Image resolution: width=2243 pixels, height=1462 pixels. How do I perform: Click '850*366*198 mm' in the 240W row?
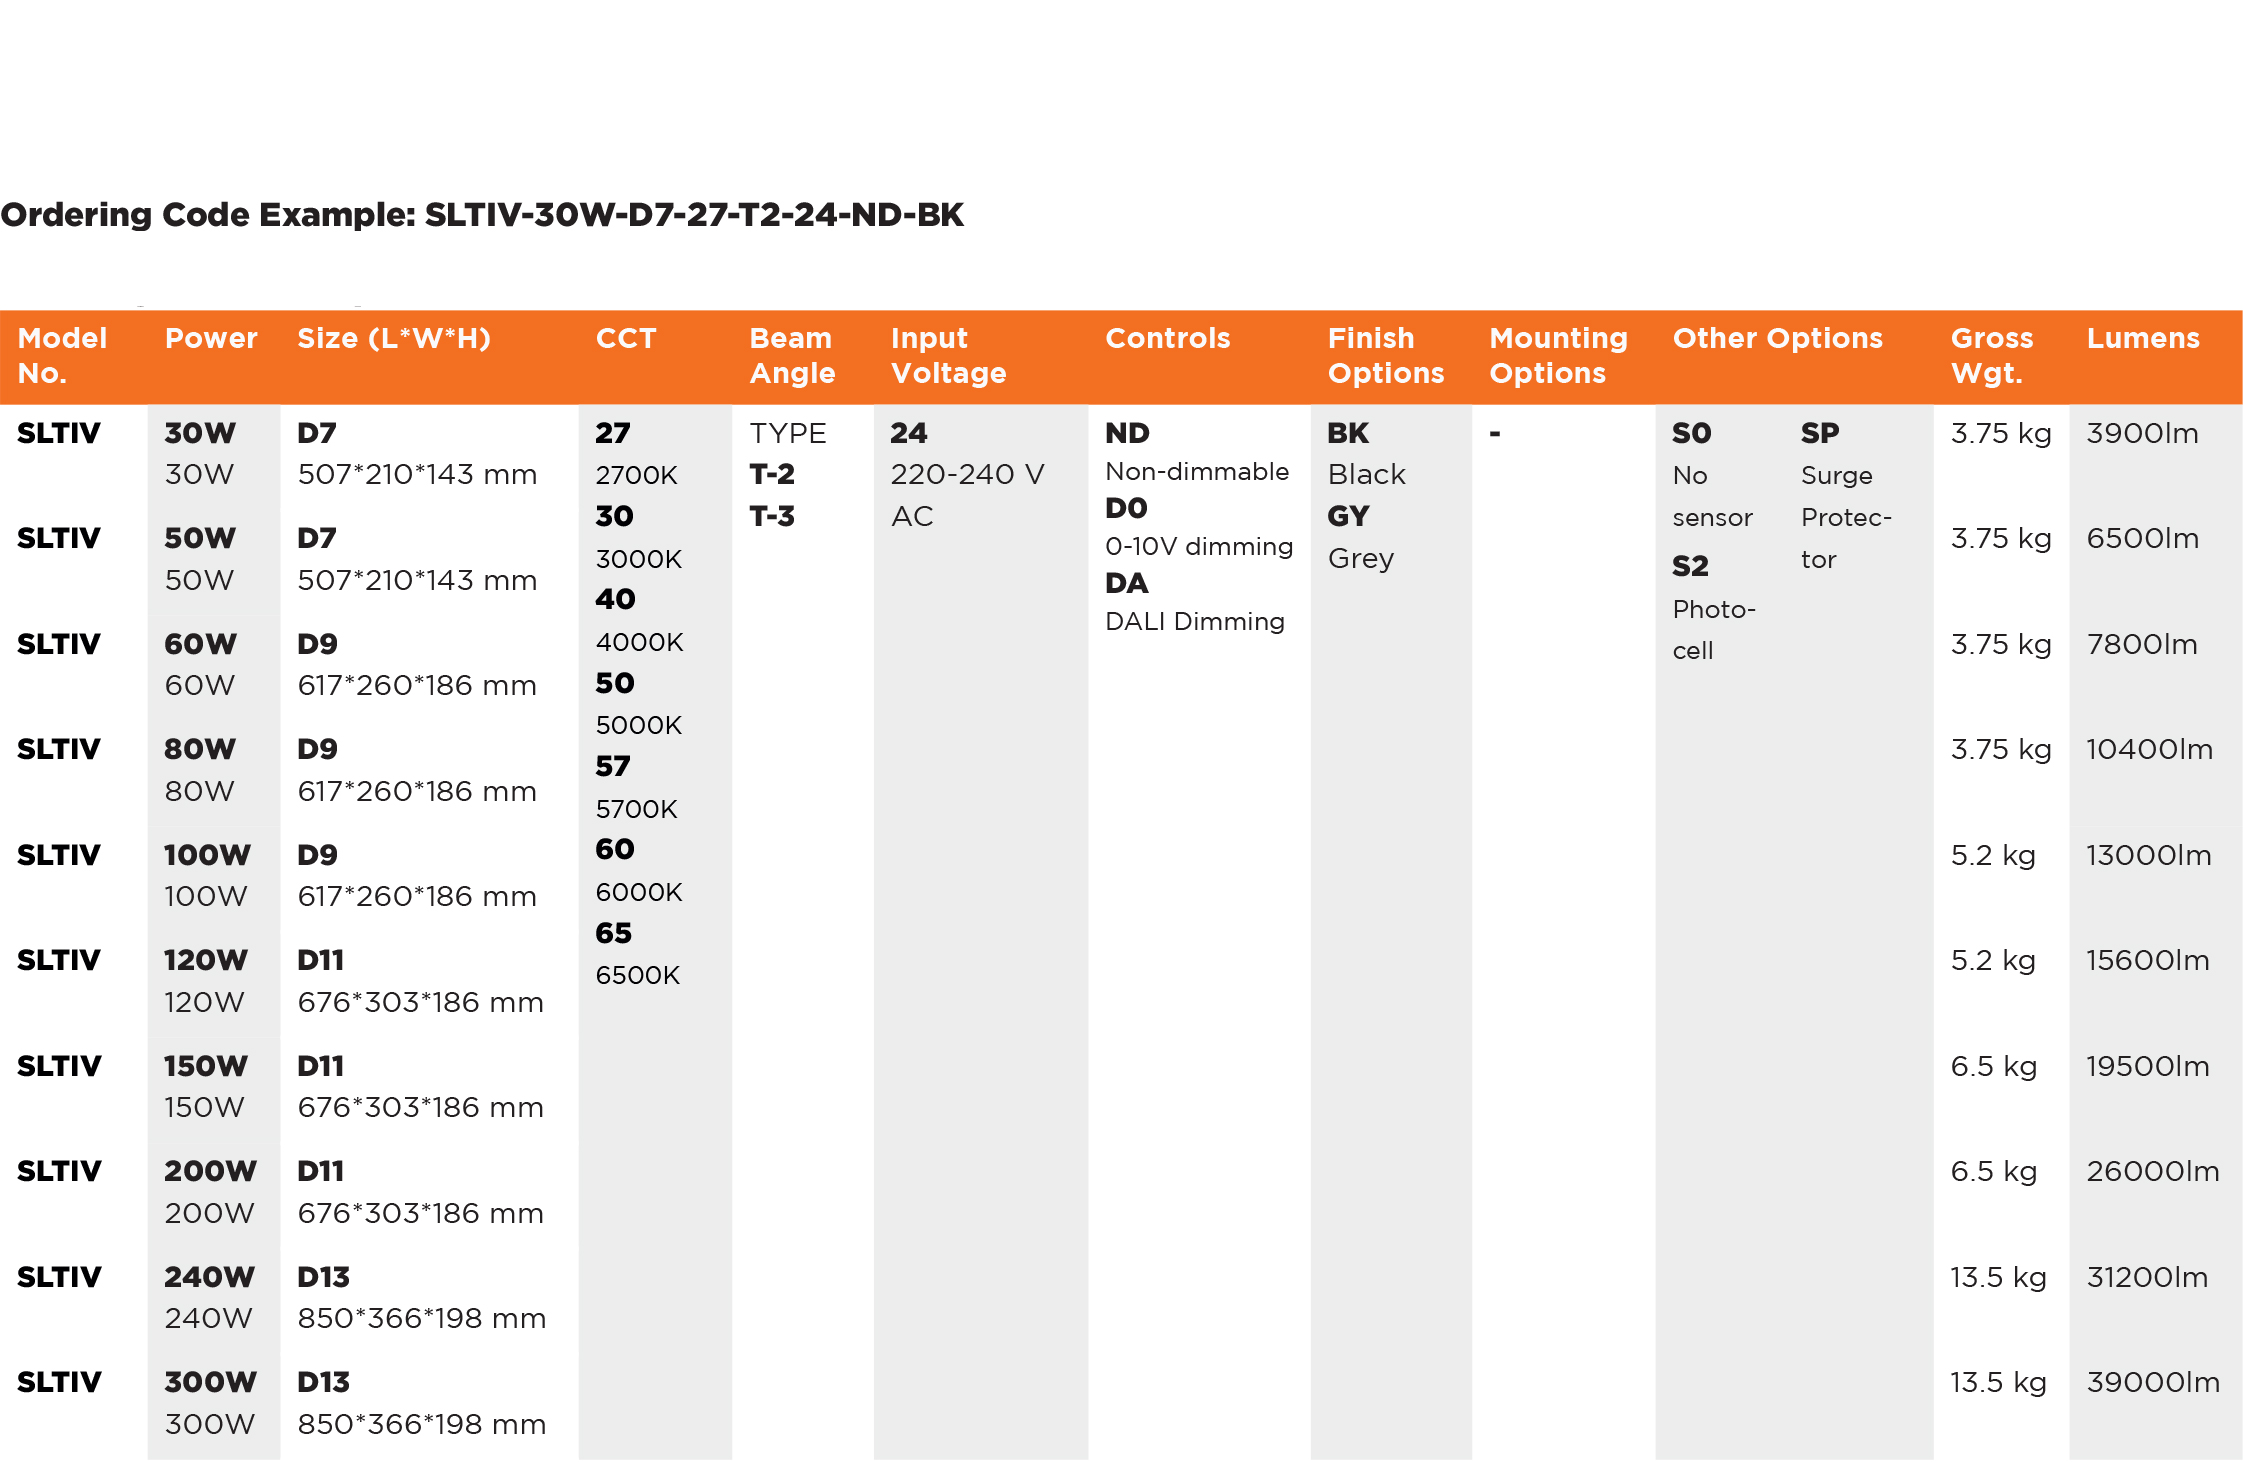point(422,1319)
